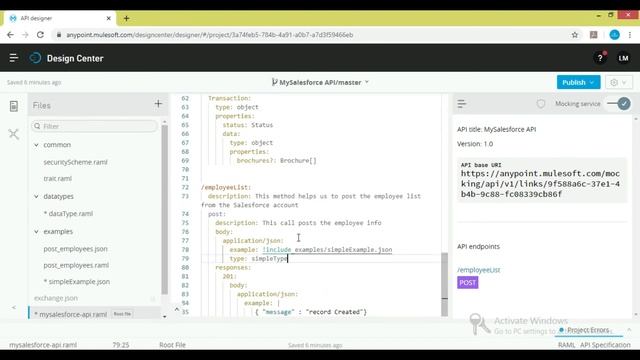Collapse the left files panel arrow
Image resolution: width=640 pixels, height=360 pixels.
click(13, 307)
